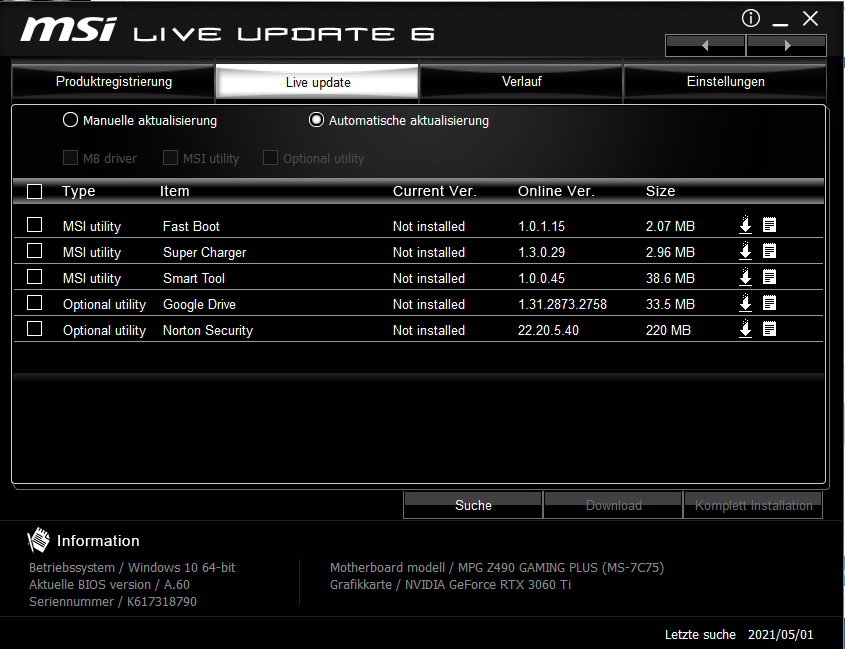Screen dimensions: 845x649
Task: Select Automatische aktualisierung radio button
Action: pos(316,120)
